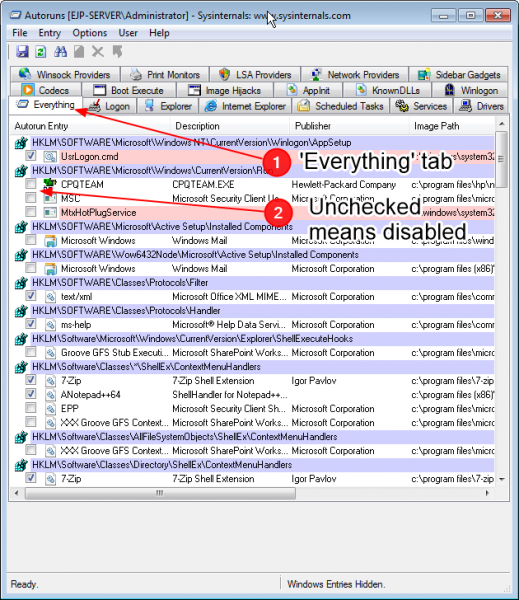The image size is (519, 600).
Task: Click the registry icon beside Wow6432Node Active Setup key
Action: coord(21,255)
